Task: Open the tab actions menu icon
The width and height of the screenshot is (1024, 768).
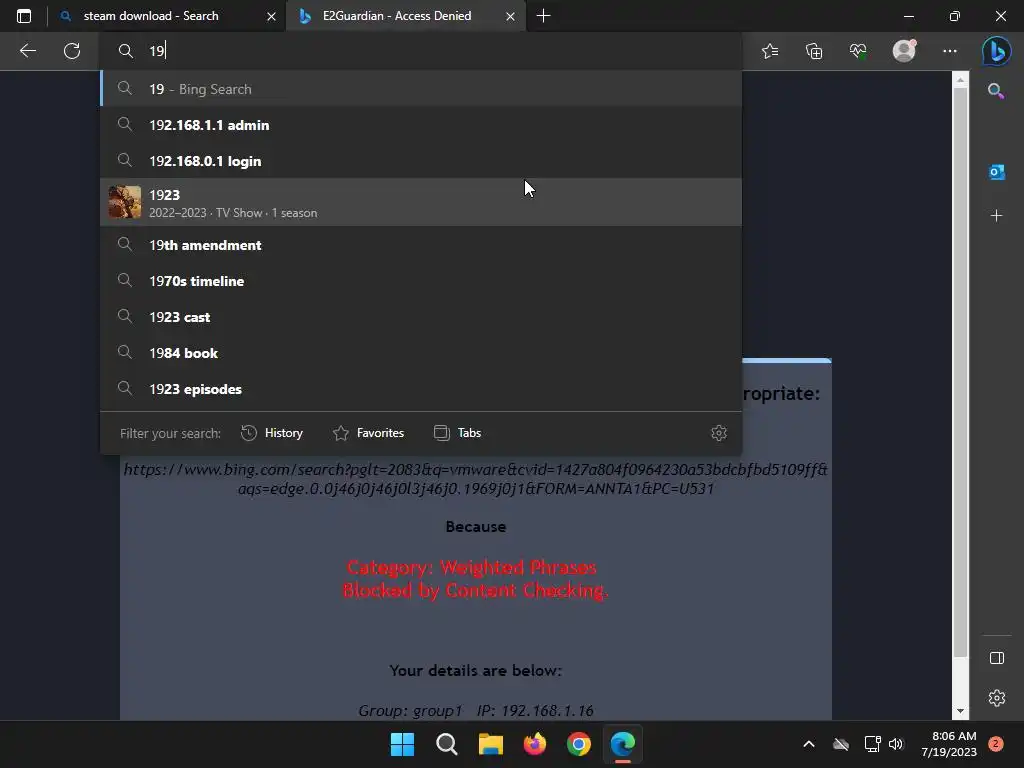Action: pos(24,16)
